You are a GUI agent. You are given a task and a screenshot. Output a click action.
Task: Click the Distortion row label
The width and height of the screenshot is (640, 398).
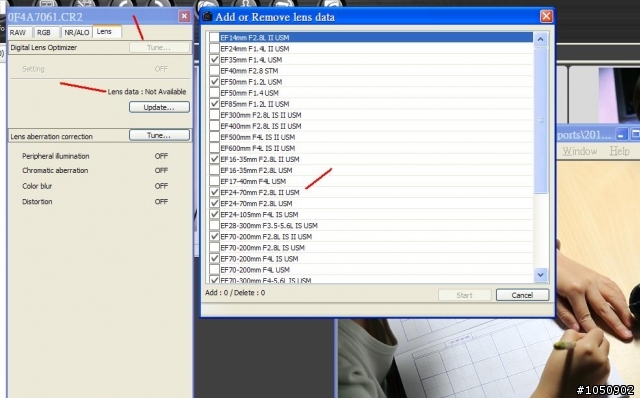point(37,201)
